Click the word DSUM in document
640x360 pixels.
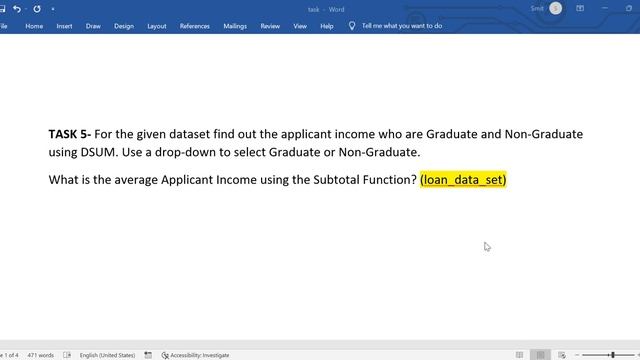[99, 152]
